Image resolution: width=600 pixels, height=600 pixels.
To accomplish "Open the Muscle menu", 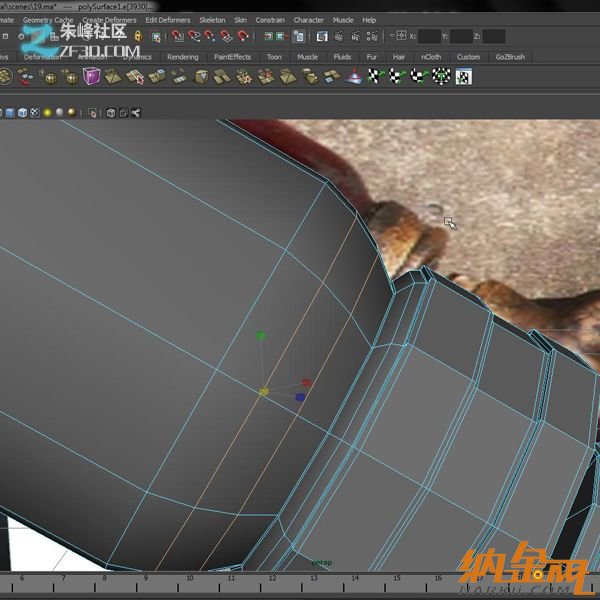I will pos(343,20).
